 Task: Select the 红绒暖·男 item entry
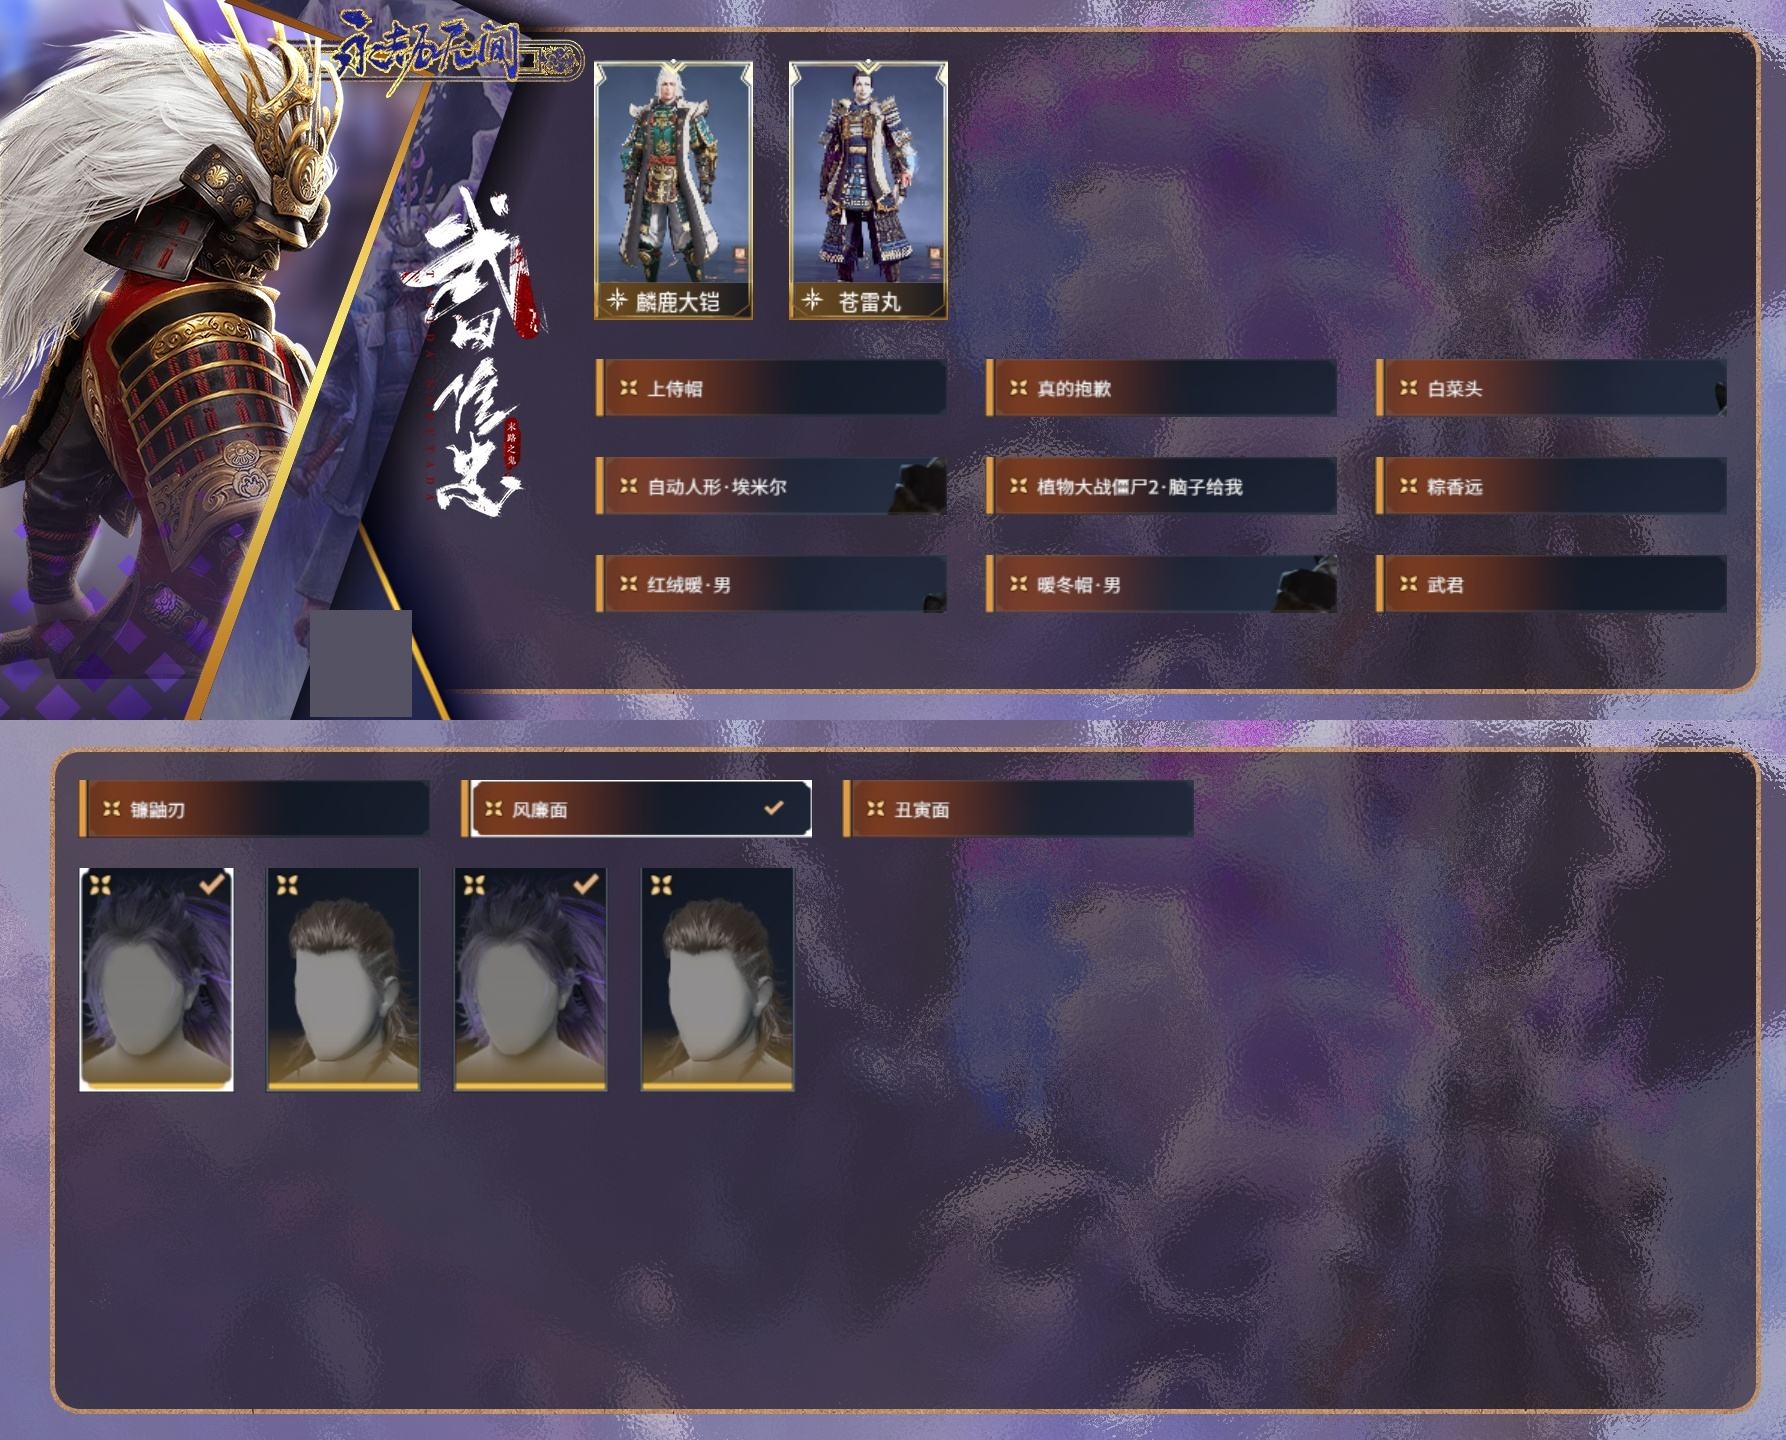point(771,584)
